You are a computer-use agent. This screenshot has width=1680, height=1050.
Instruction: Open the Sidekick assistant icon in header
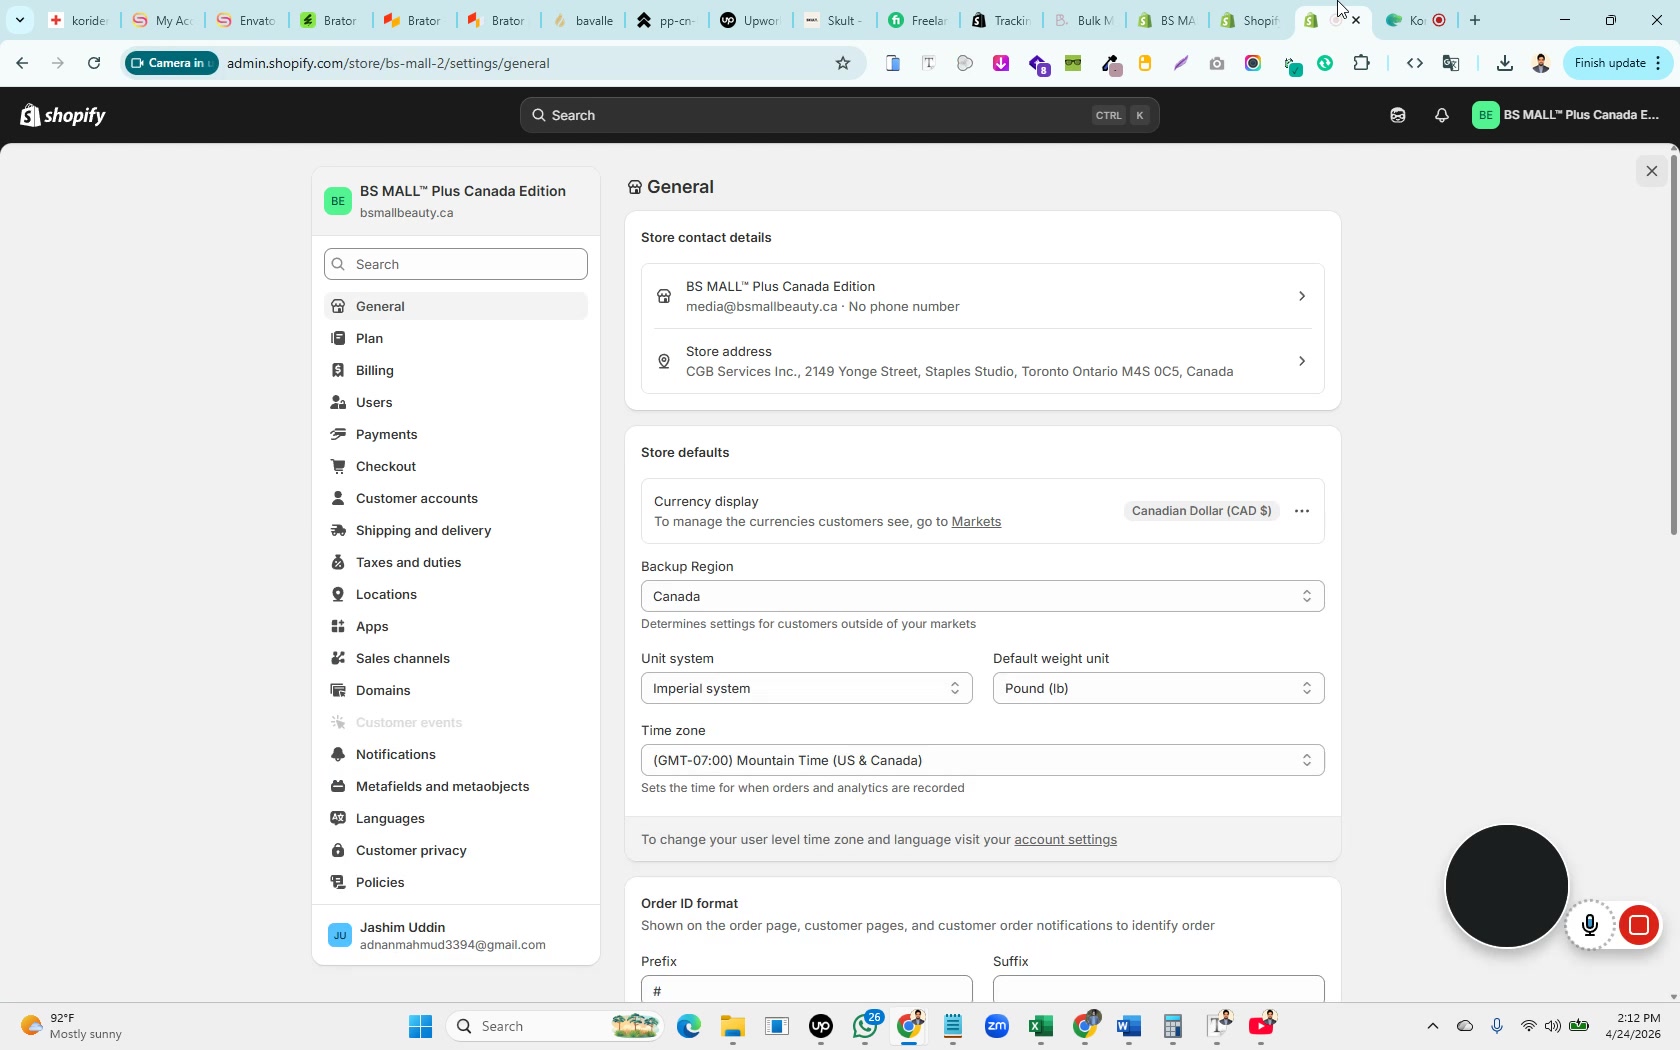pos(1397,116)
